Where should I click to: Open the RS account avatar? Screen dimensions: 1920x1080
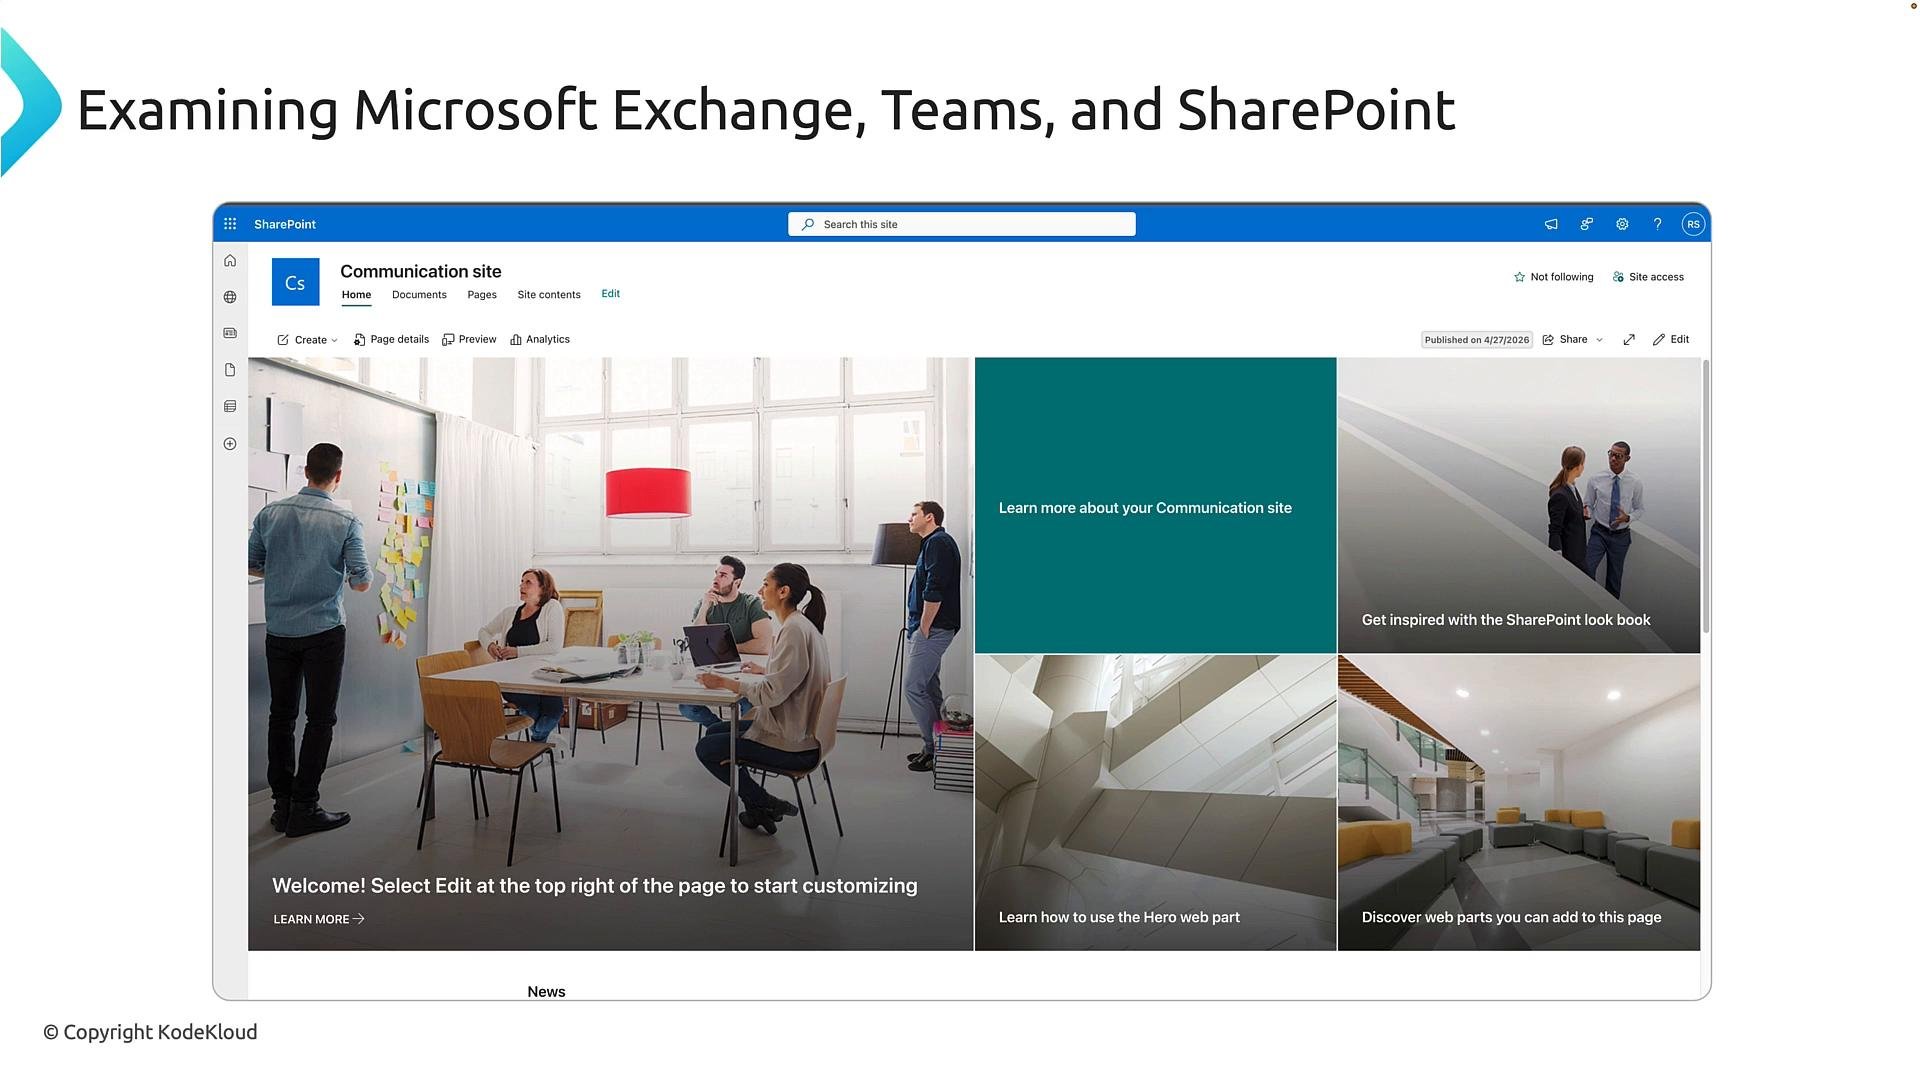[x=1693, y=224]
